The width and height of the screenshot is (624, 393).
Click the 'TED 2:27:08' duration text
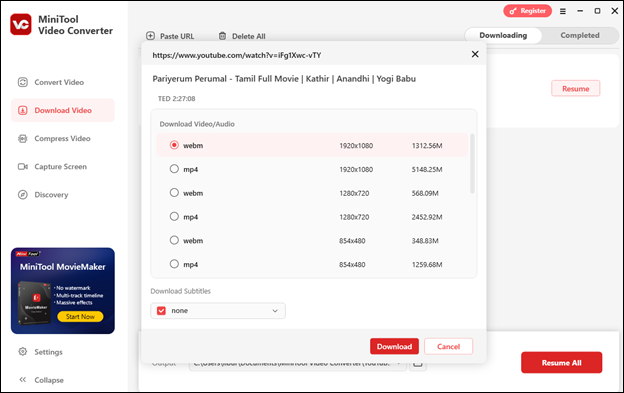176,99
